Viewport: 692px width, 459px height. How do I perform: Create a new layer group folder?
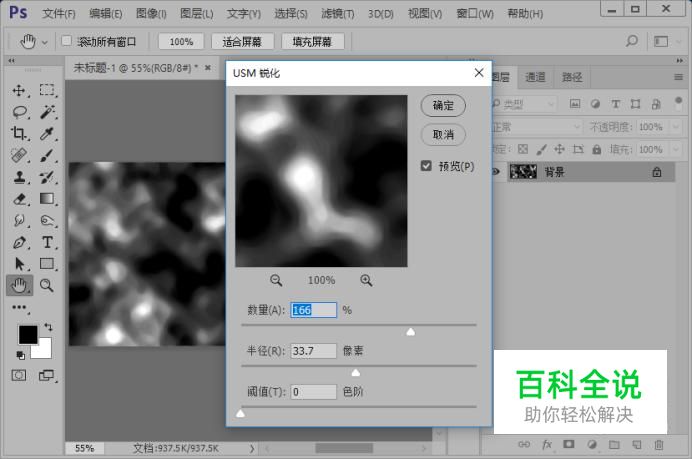pyautogui.click(x=614, y=444)
